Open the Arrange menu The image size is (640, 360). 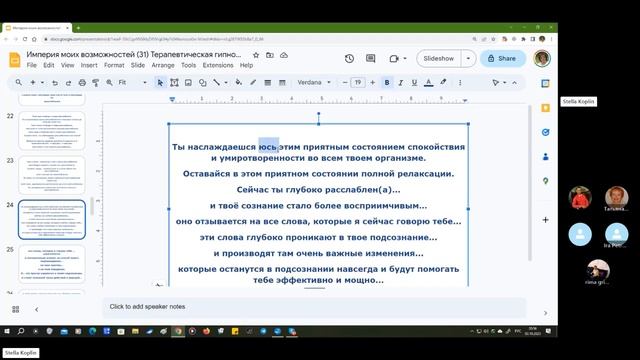[163, 65]
